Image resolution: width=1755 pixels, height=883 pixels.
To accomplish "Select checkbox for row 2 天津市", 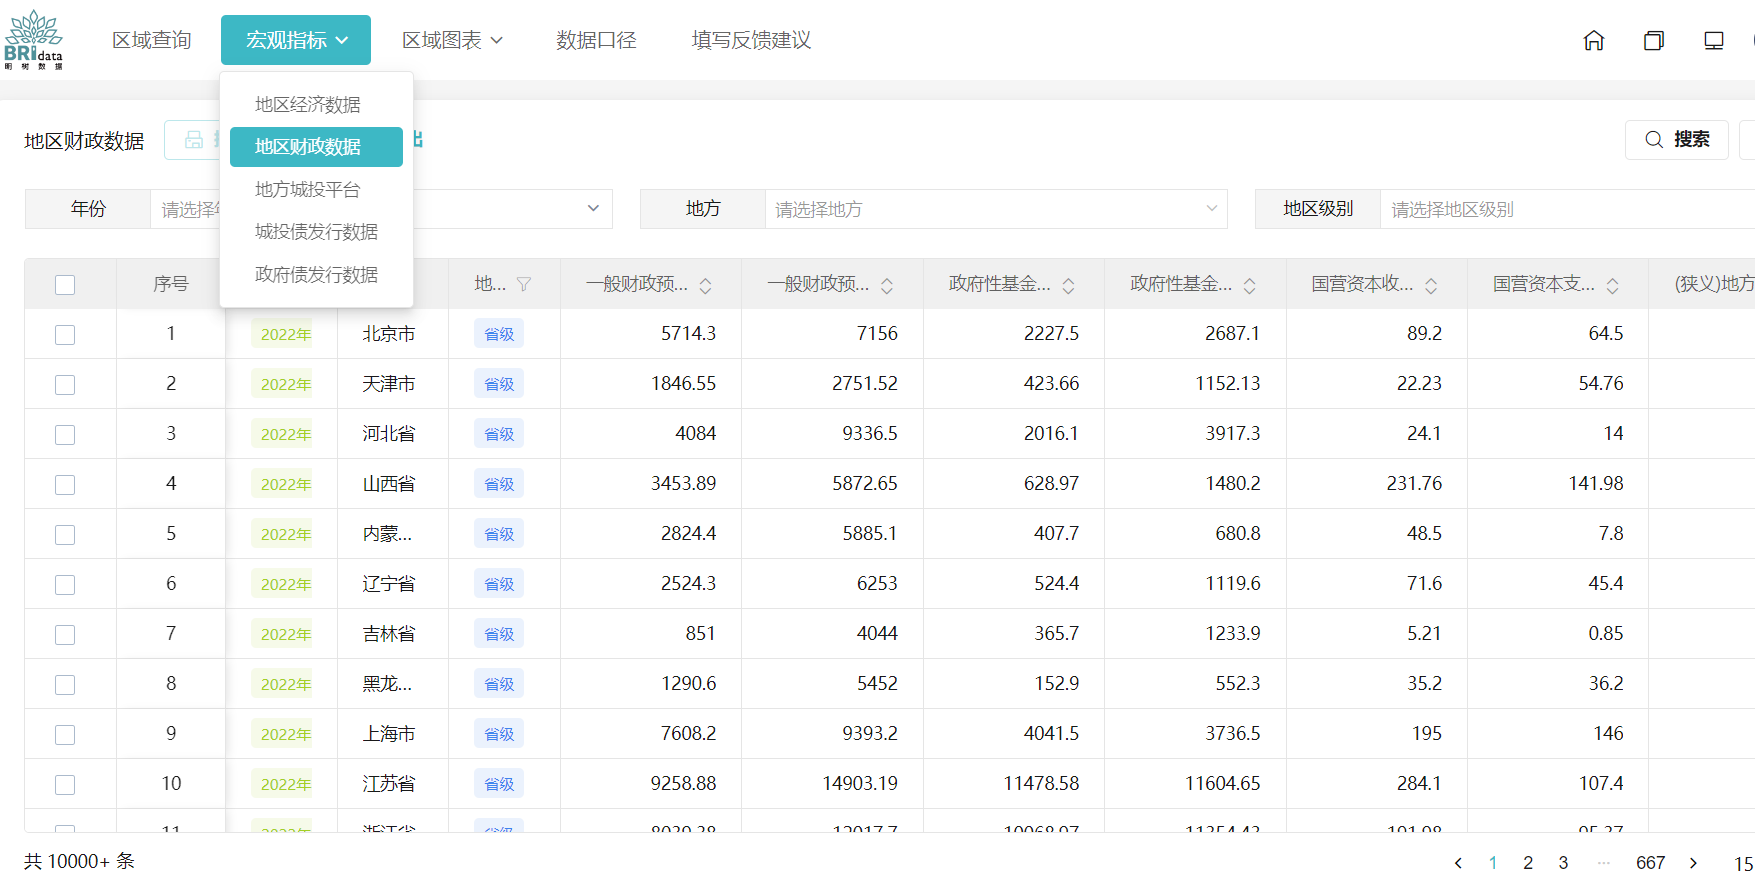I will (x=65, y=385).
